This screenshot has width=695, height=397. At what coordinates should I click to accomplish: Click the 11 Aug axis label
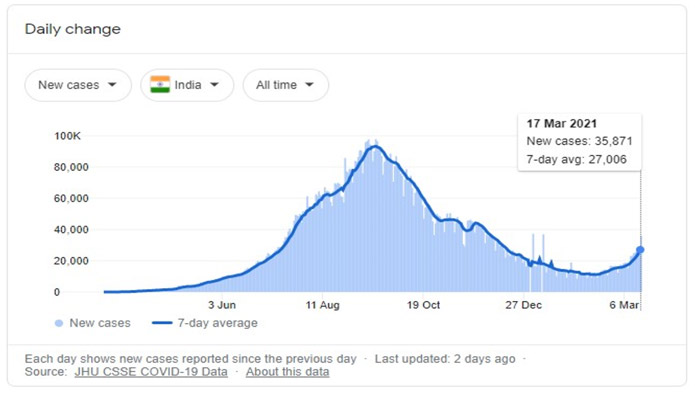point(323,305)
